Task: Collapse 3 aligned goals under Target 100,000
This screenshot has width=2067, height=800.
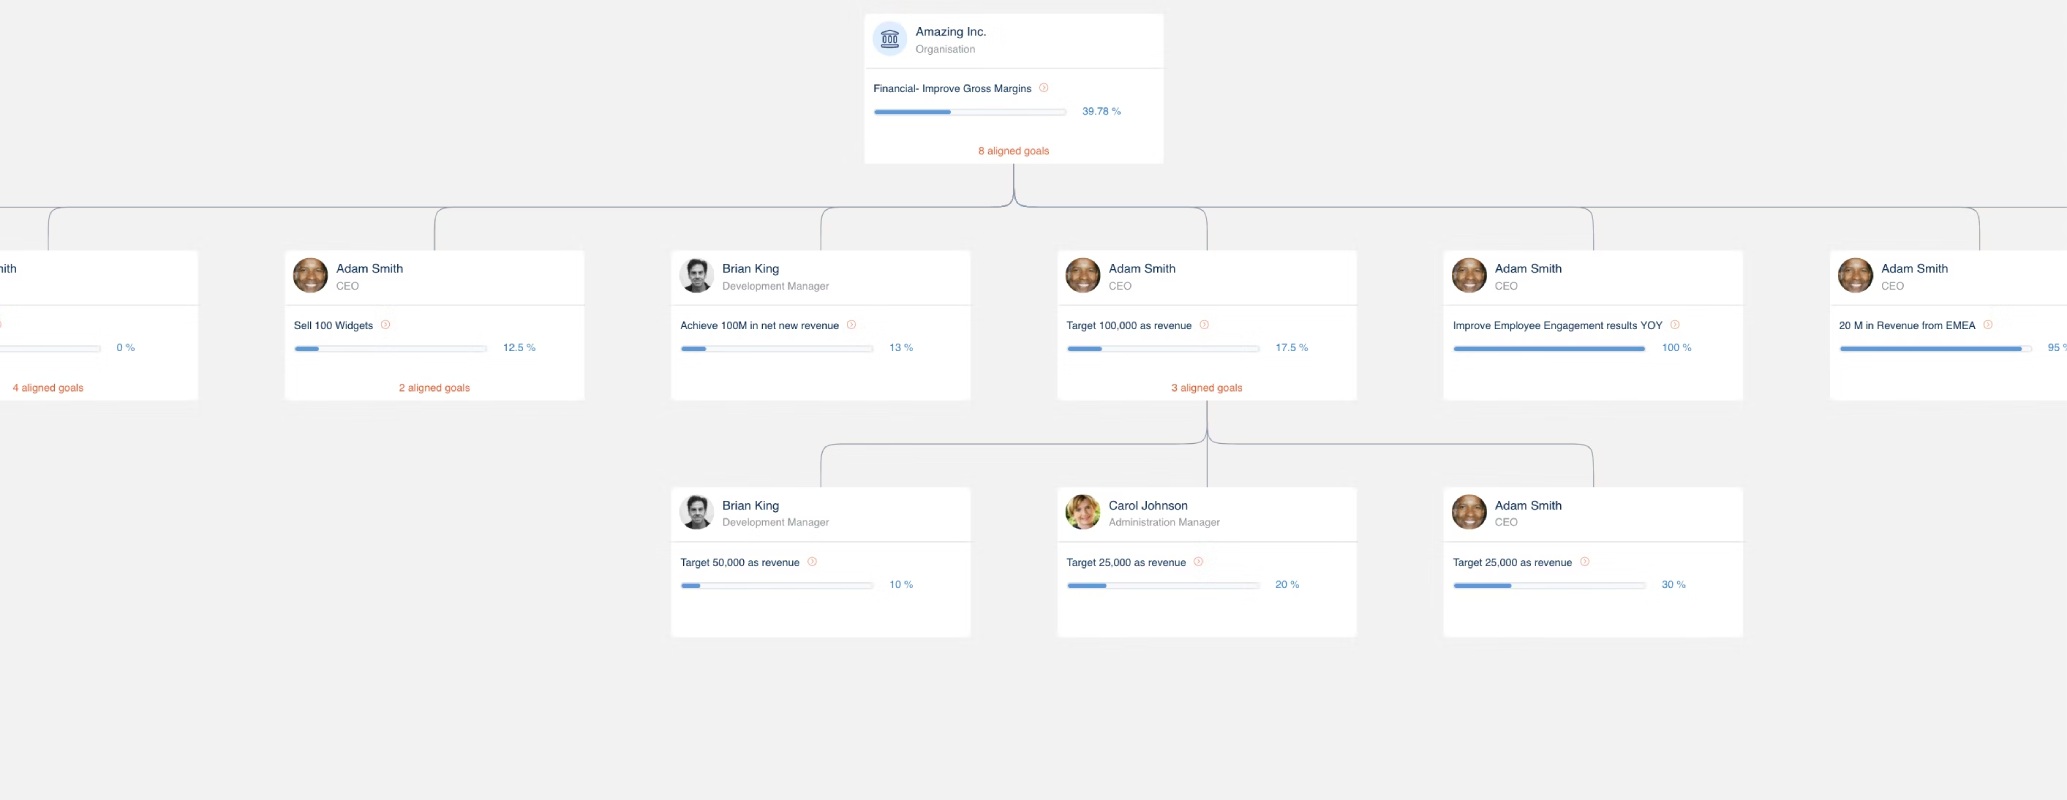Action: coord(1207,388)
